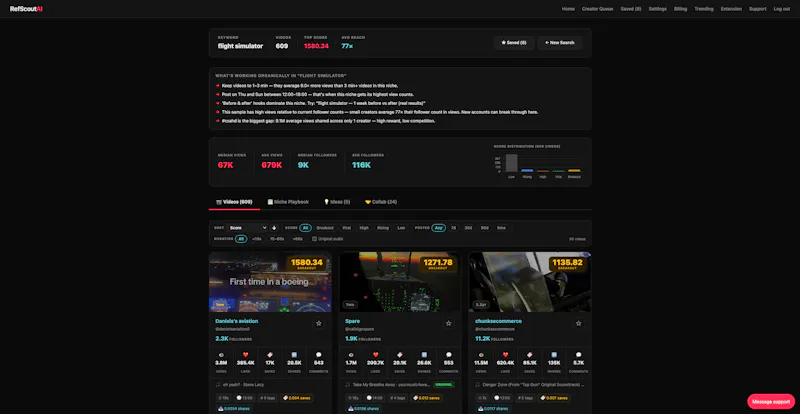The image size is (800, 414).
Task: Click the comments bubble icon above 553
Action: (448, 355)
